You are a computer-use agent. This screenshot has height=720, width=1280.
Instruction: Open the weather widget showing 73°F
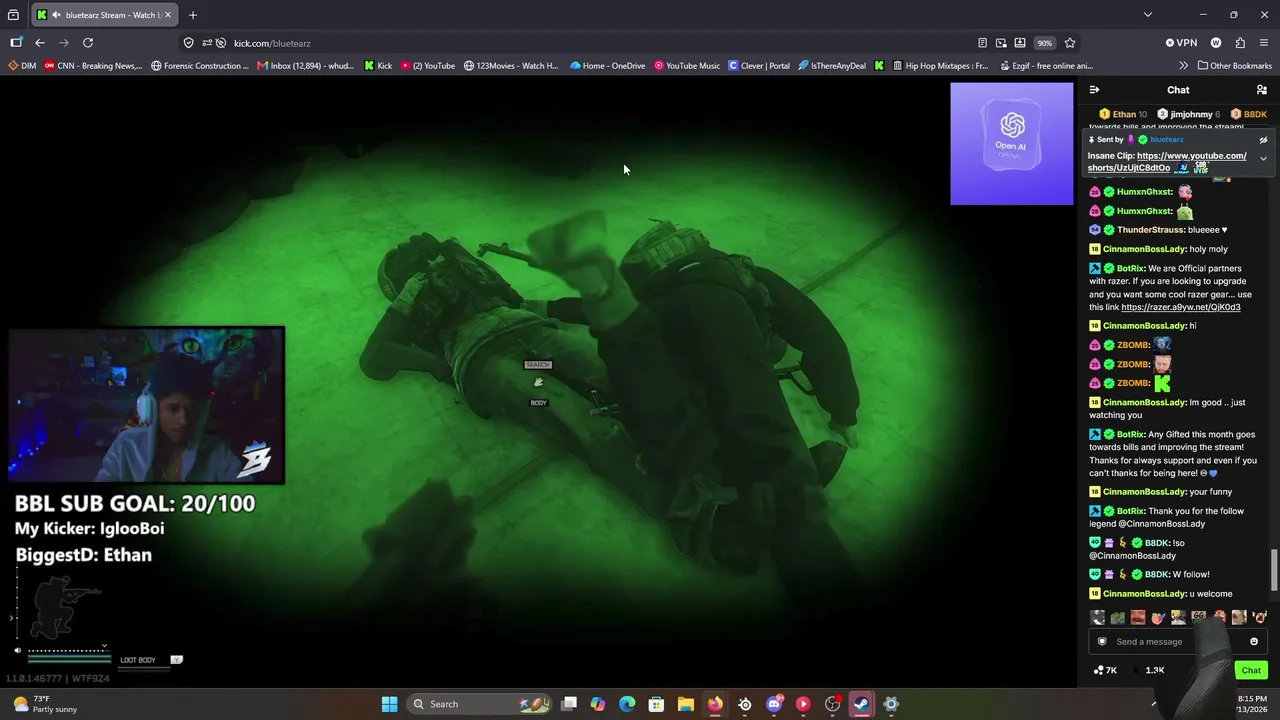[x=45, y=704]
